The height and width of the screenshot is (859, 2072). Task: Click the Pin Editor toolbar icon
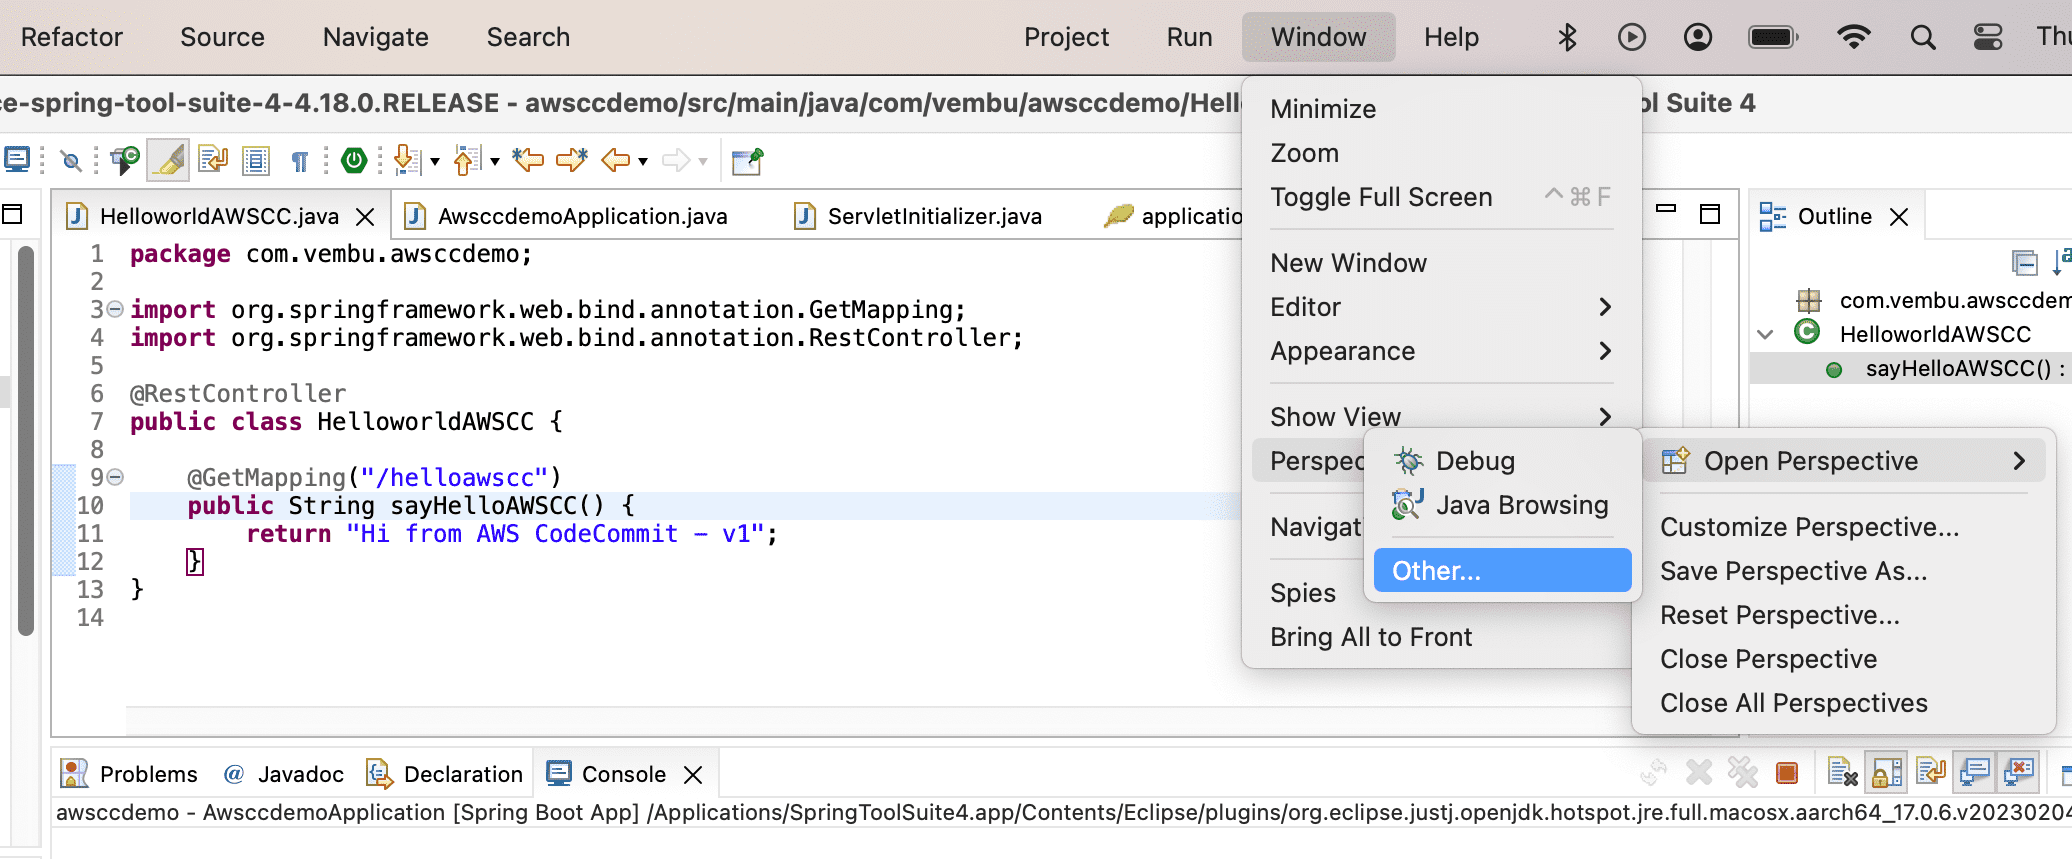[747, 160]
